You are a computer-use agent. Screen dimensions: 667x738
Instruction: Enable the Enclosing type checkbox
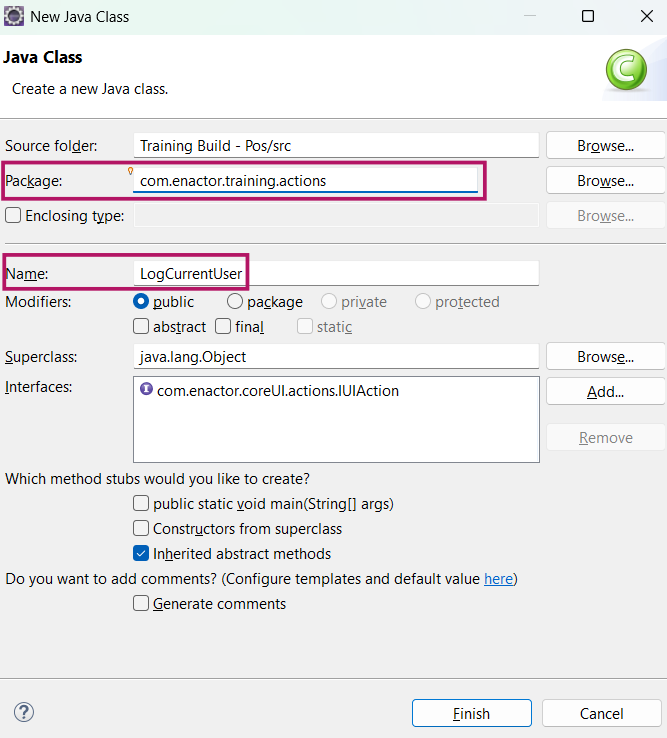[x=13, y=216]
